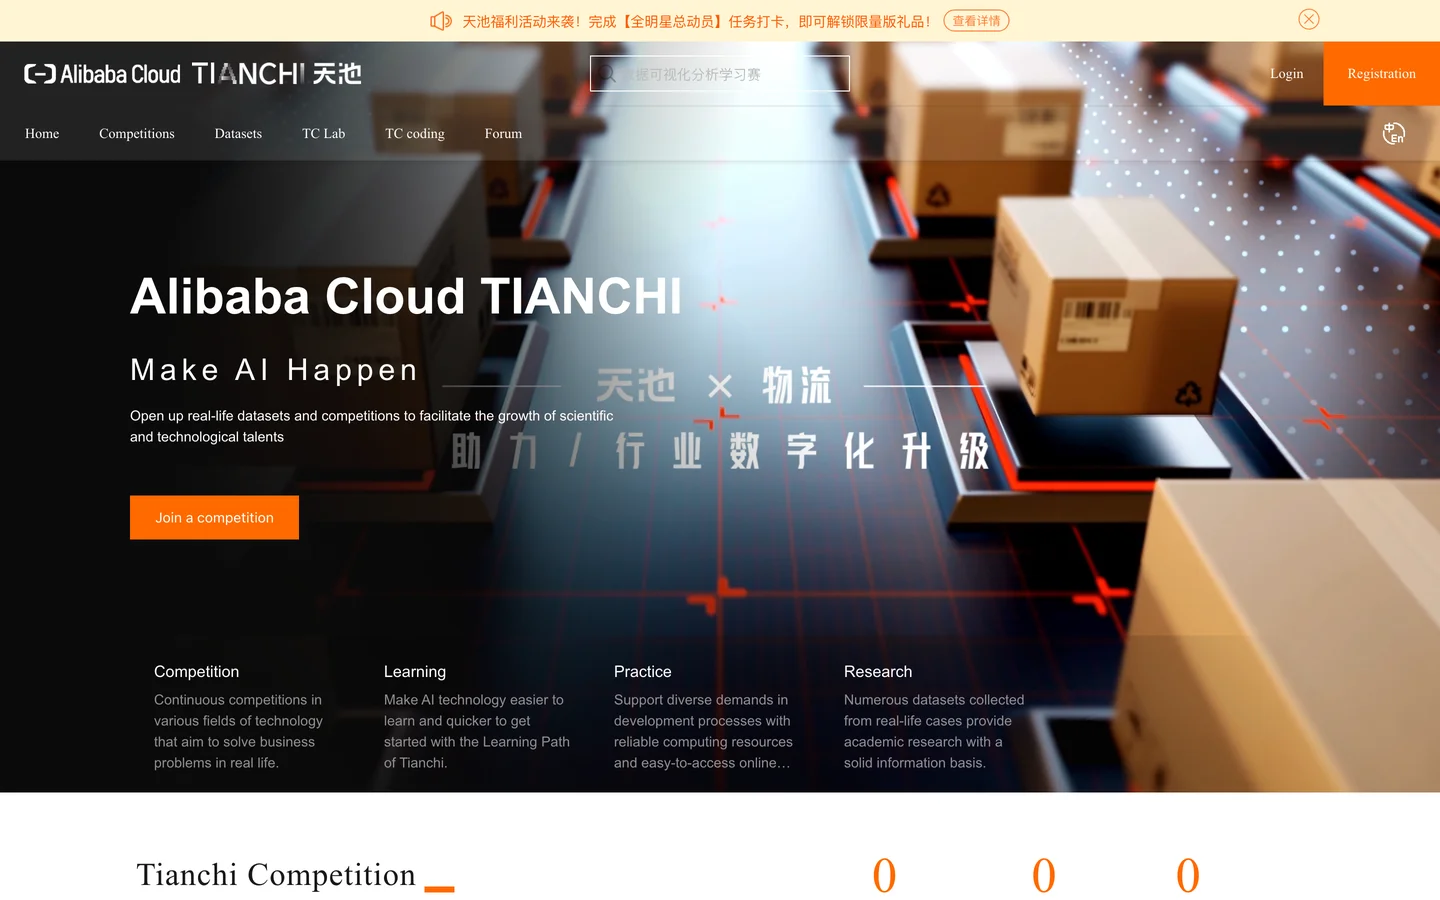Select the Practice feature card
This screenshot has height=900, width=1440.
(x=704, y=716)
